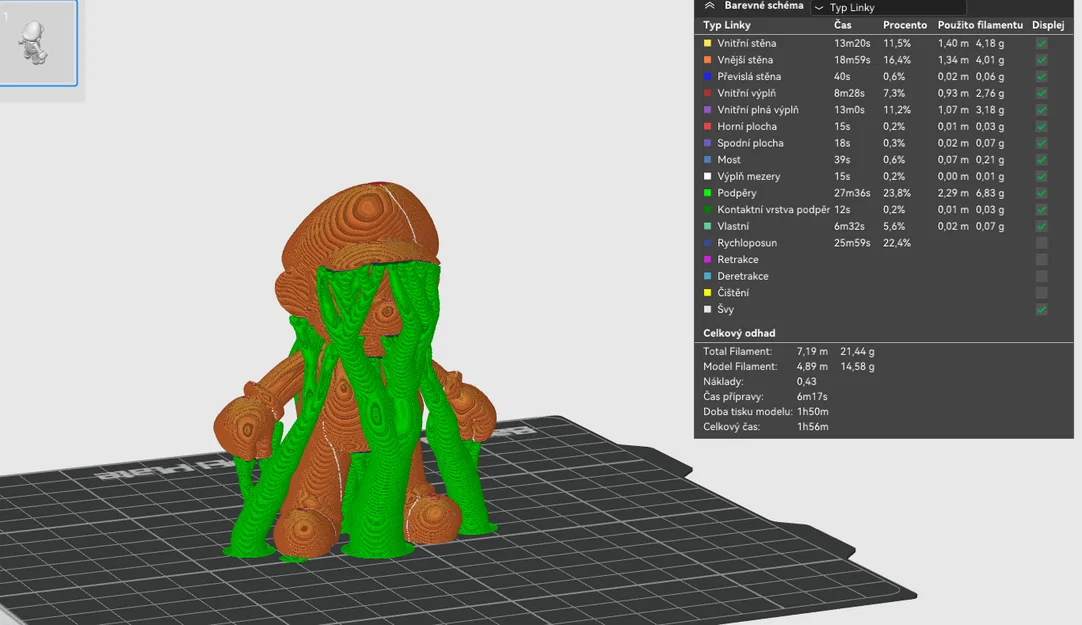Disable the Švy seams display checkbox
The width and height of the screenshot is (1082, 625).
[1041, 309]
